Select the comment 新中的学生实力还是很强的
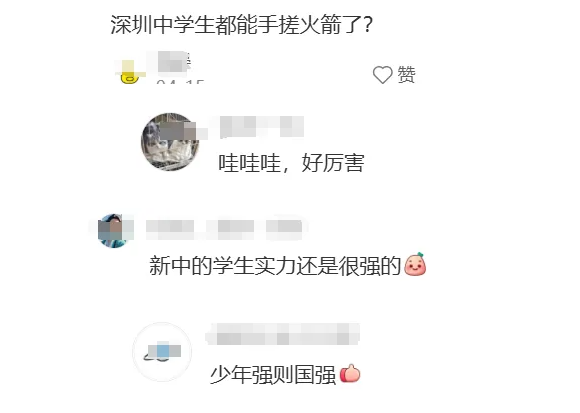The image size is (580, 413). click(x=275, y=265)
